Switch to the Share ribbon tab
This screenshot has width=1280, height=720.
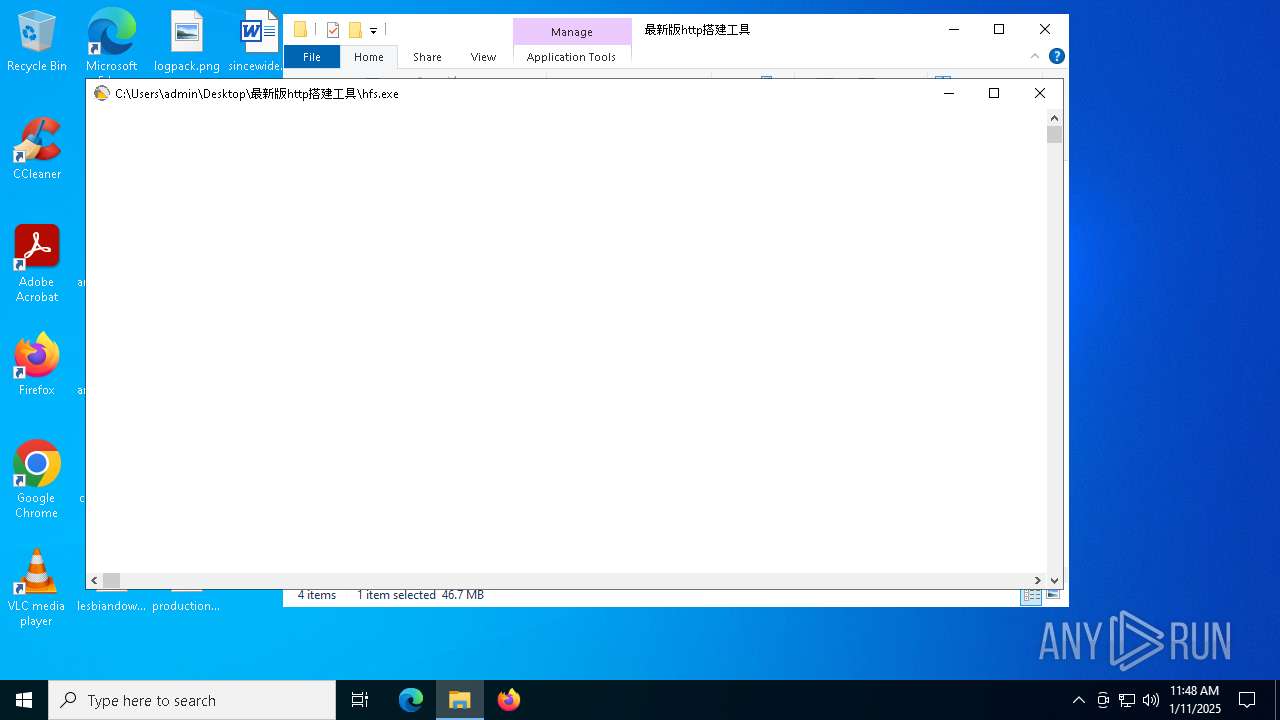[427, 57]
